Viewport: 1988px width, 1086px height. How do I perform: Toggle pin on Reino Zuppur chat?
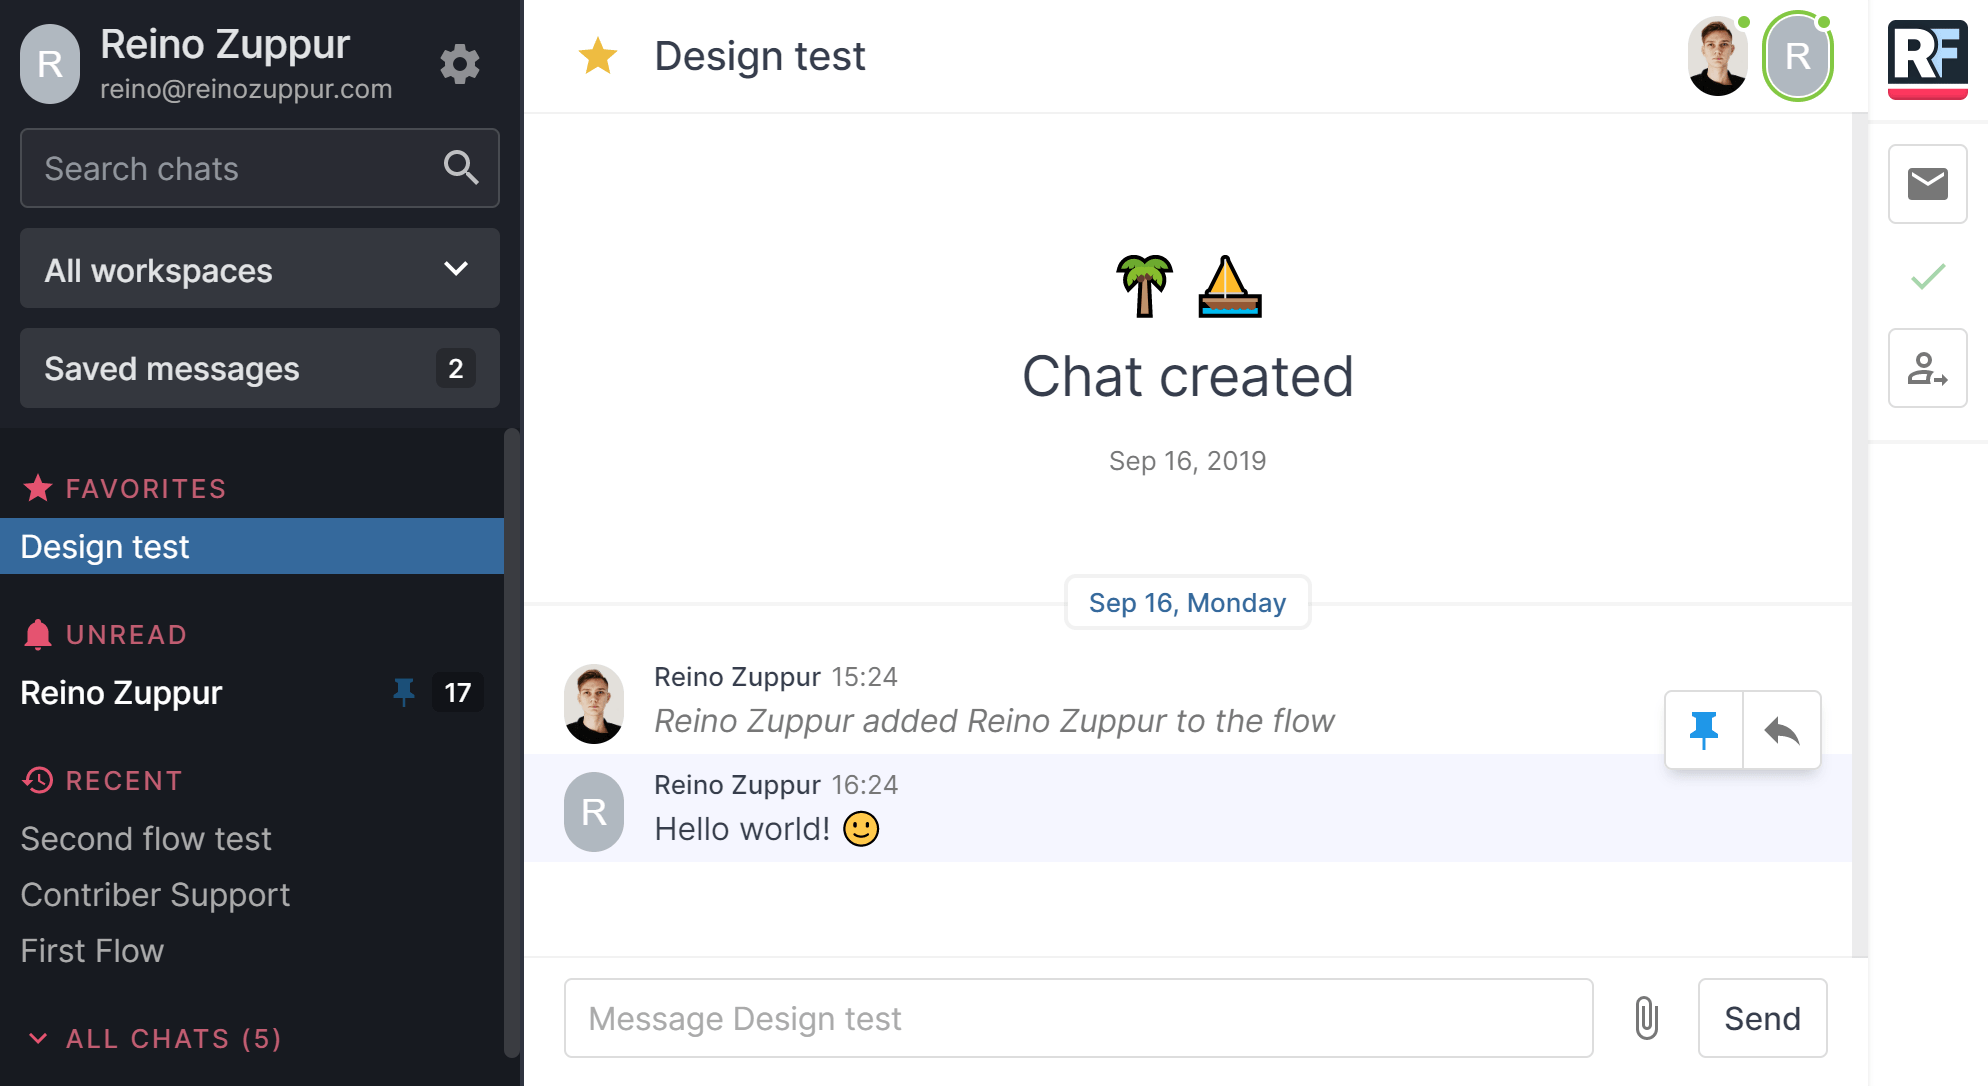(x=404, y=692)
